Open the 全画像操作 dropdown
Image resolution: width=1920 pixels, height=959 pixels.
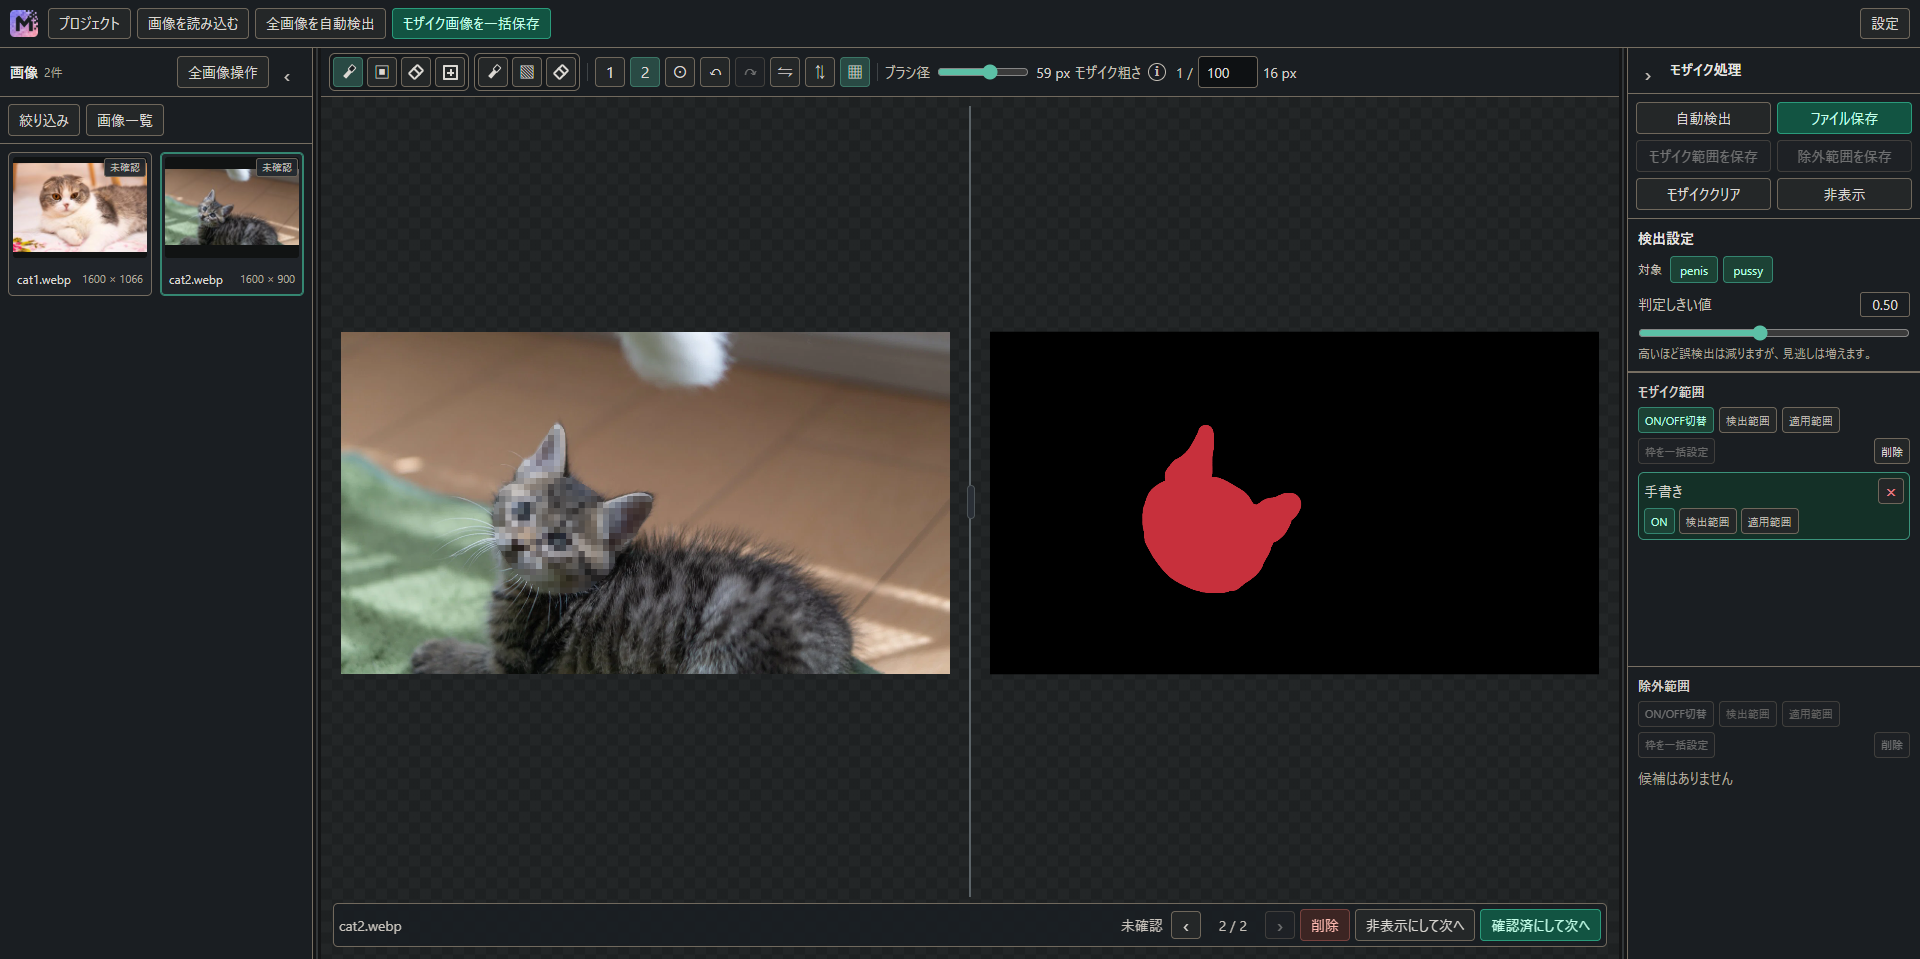223,72
